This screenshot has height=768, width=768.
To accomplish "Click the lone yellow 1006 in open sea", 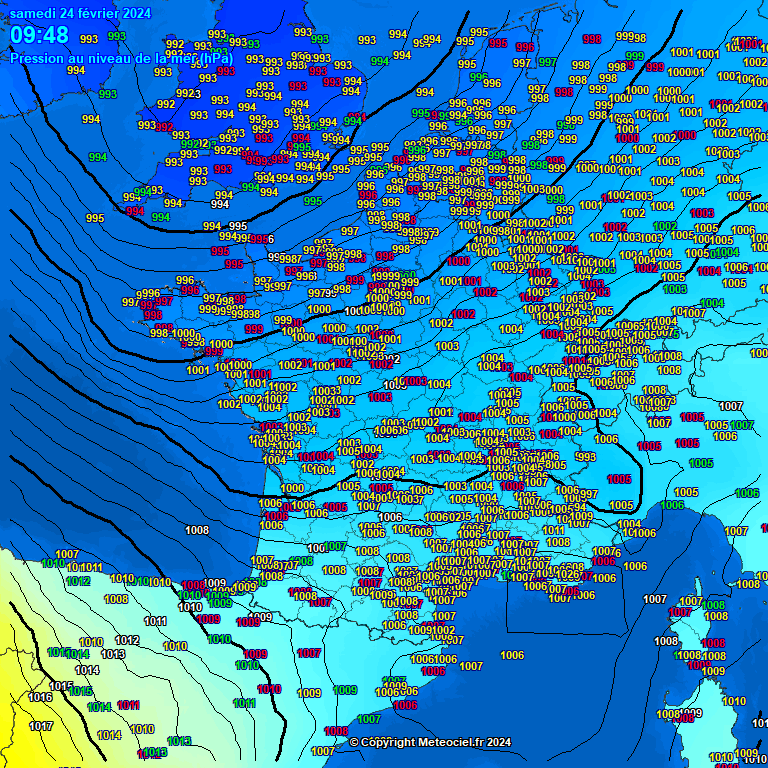I will (x=512, y=655).
